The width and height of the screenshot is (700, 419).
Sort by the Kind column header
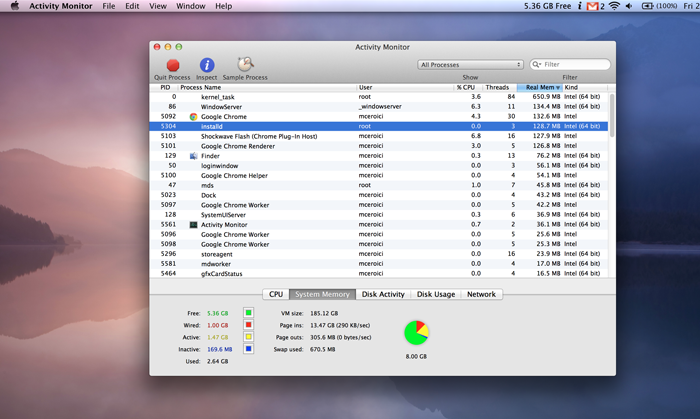point(585,87)
